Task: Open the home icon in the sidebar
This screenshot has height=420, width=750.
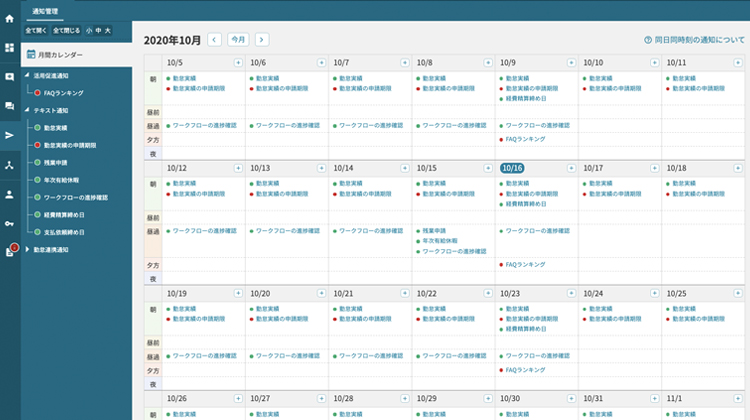Action: click(x=10, y=19)
